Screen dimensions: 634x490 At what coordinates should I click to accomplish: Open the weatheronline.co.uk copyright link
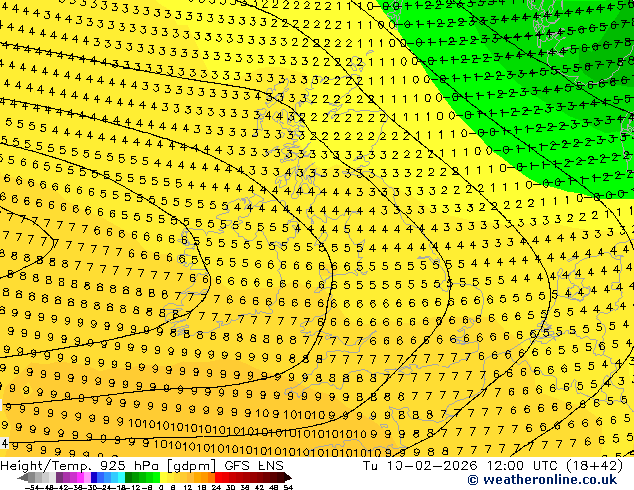(542, 480)
